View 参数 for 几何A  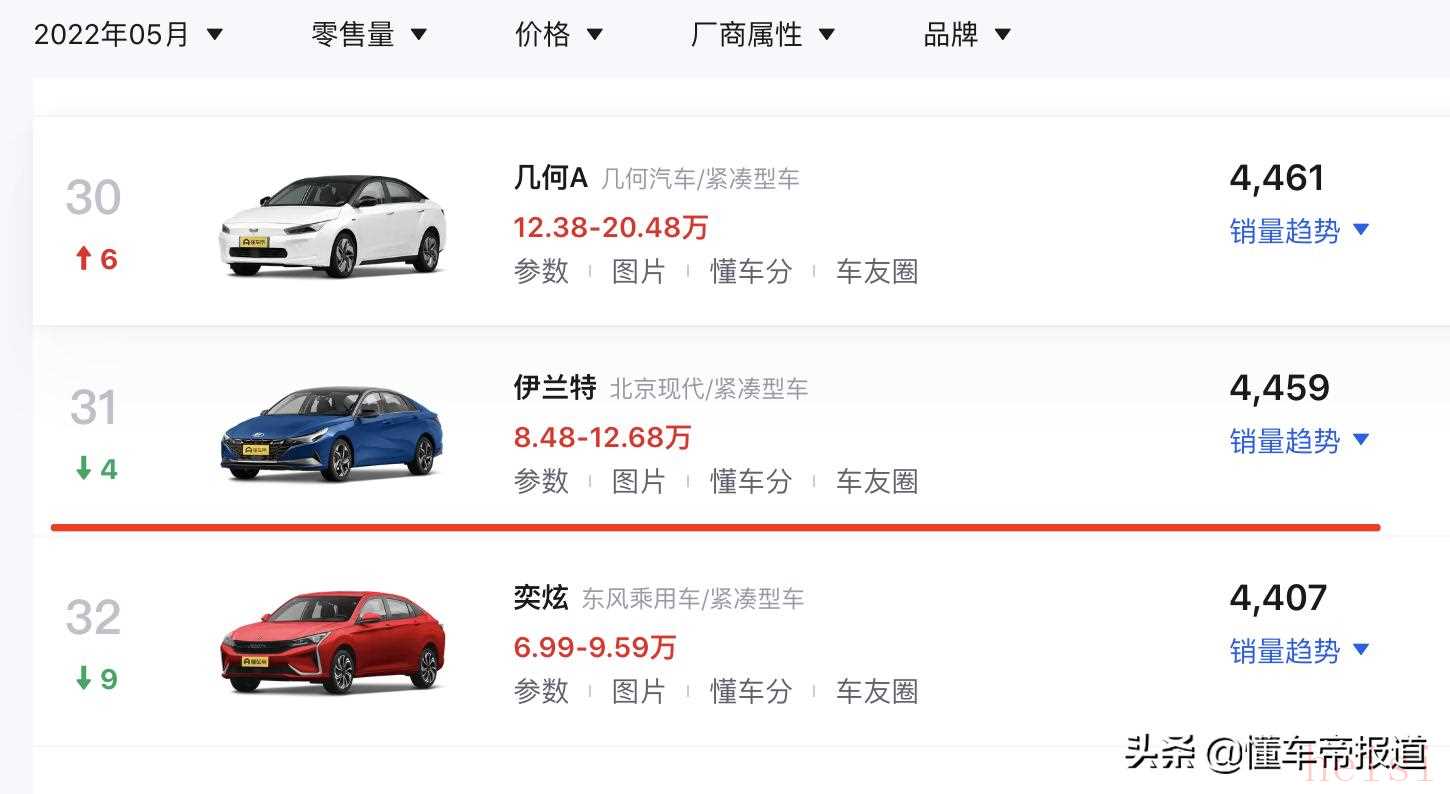pos(541,271)
